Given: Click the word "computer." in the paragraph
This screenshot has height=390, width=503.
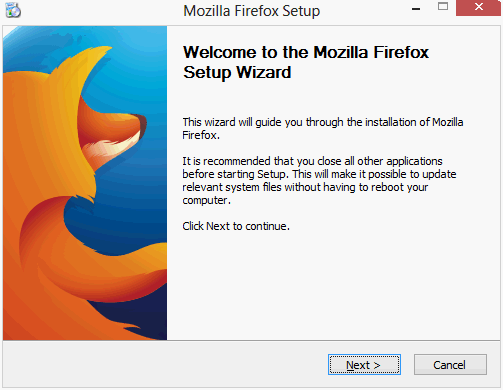Looking at the screenshot, I should point(206,200).
